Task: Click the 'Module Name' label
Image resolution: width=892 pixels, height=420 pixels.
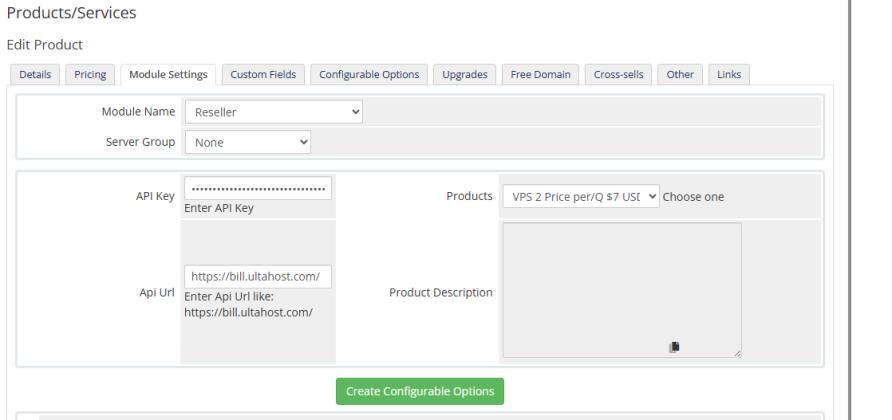Action: (138, 112)
